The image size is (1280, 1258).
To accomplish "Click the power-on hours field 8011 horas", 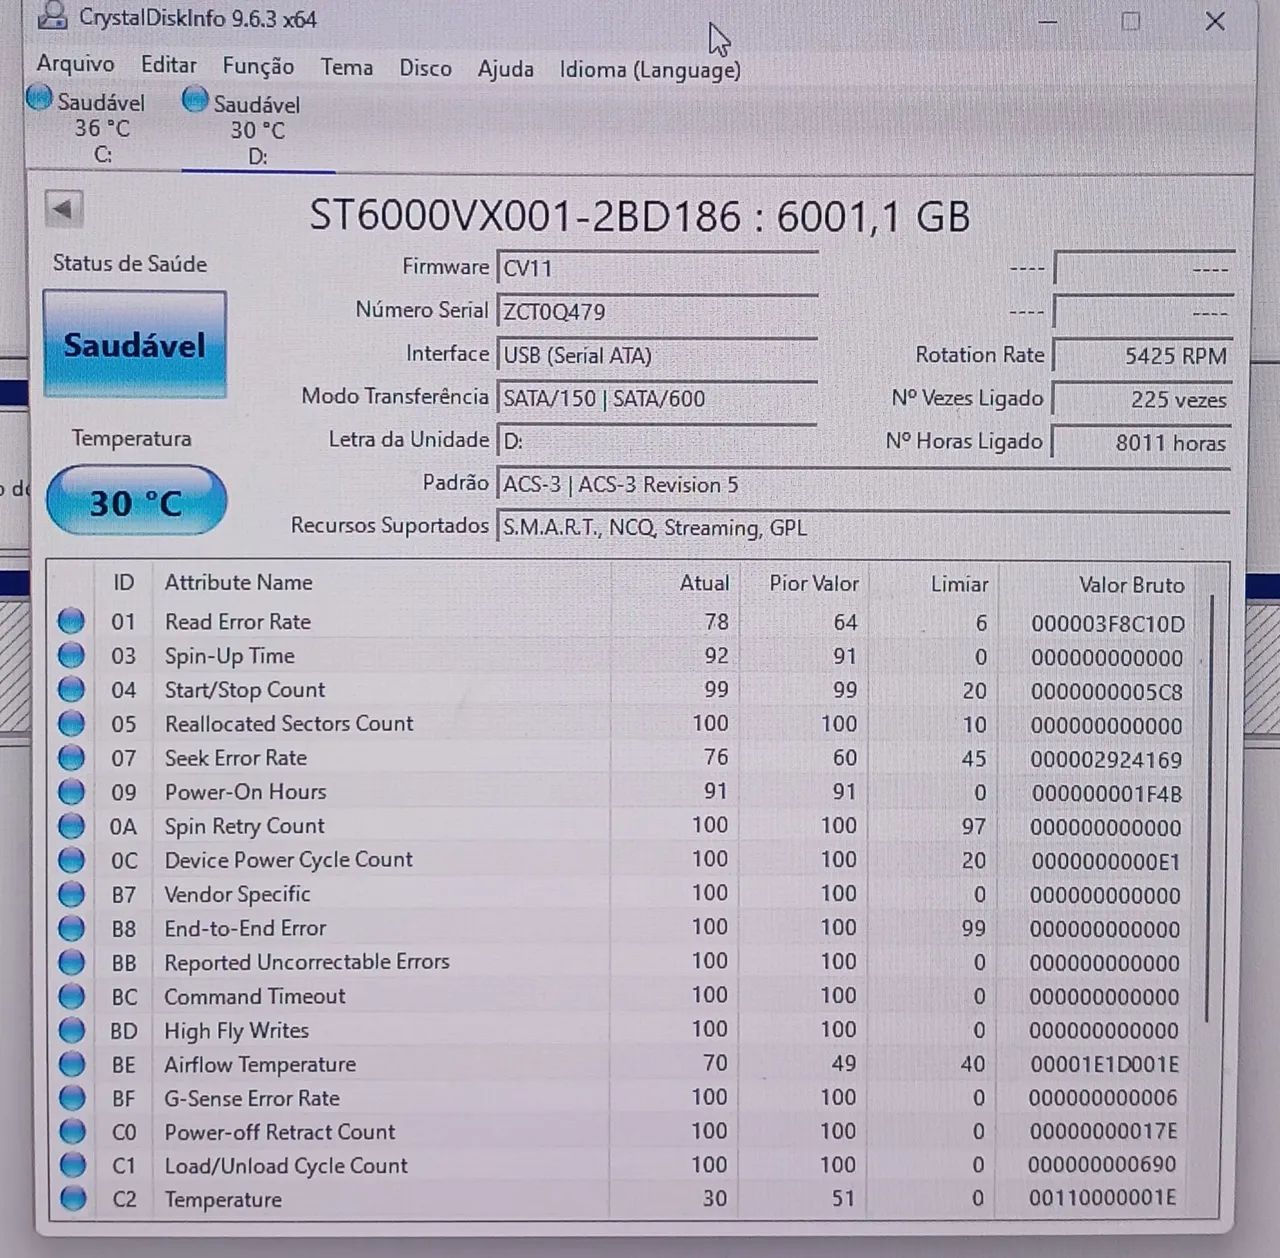I will 1142,442.
